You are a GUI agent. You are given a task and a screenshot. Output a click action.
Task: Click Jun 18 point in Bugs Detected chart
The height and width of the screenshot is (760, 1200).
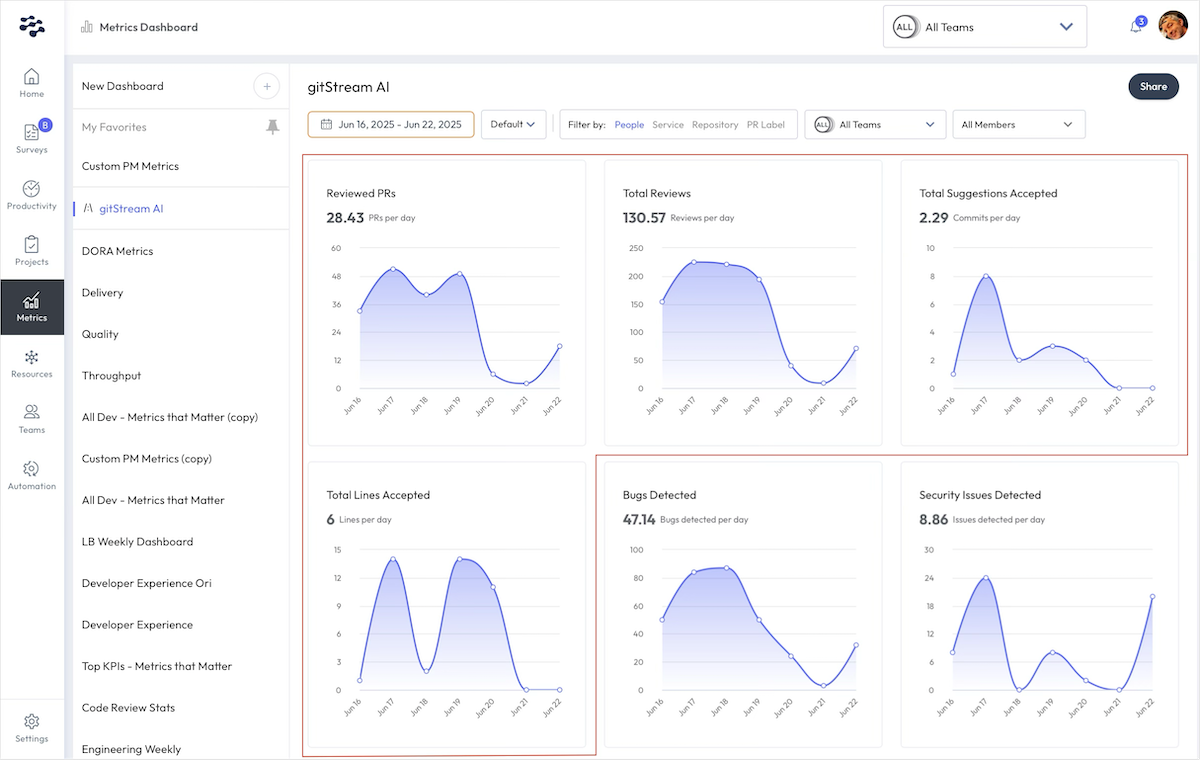click(x=727, y=568)
